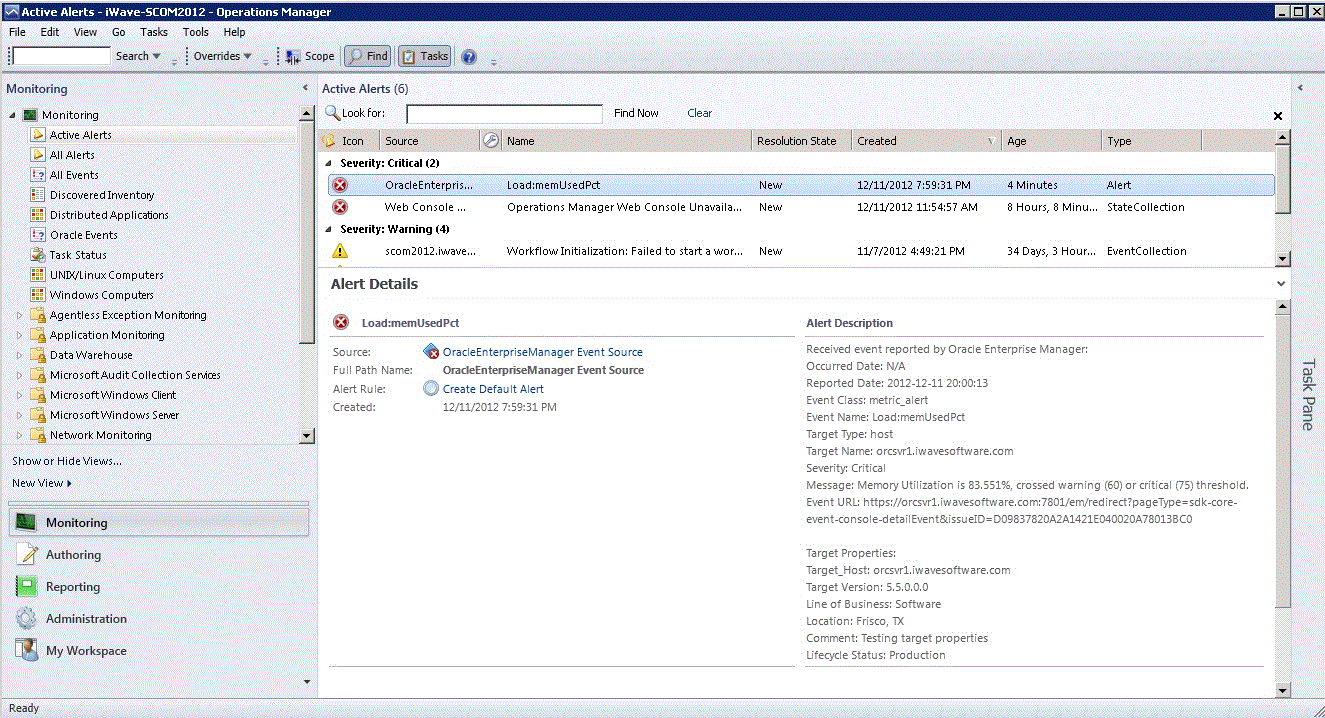Image resolution: width=1325 pixels, height=718 pixels.
Task: Open the My Workspace icon
Action: coord(24,650)
